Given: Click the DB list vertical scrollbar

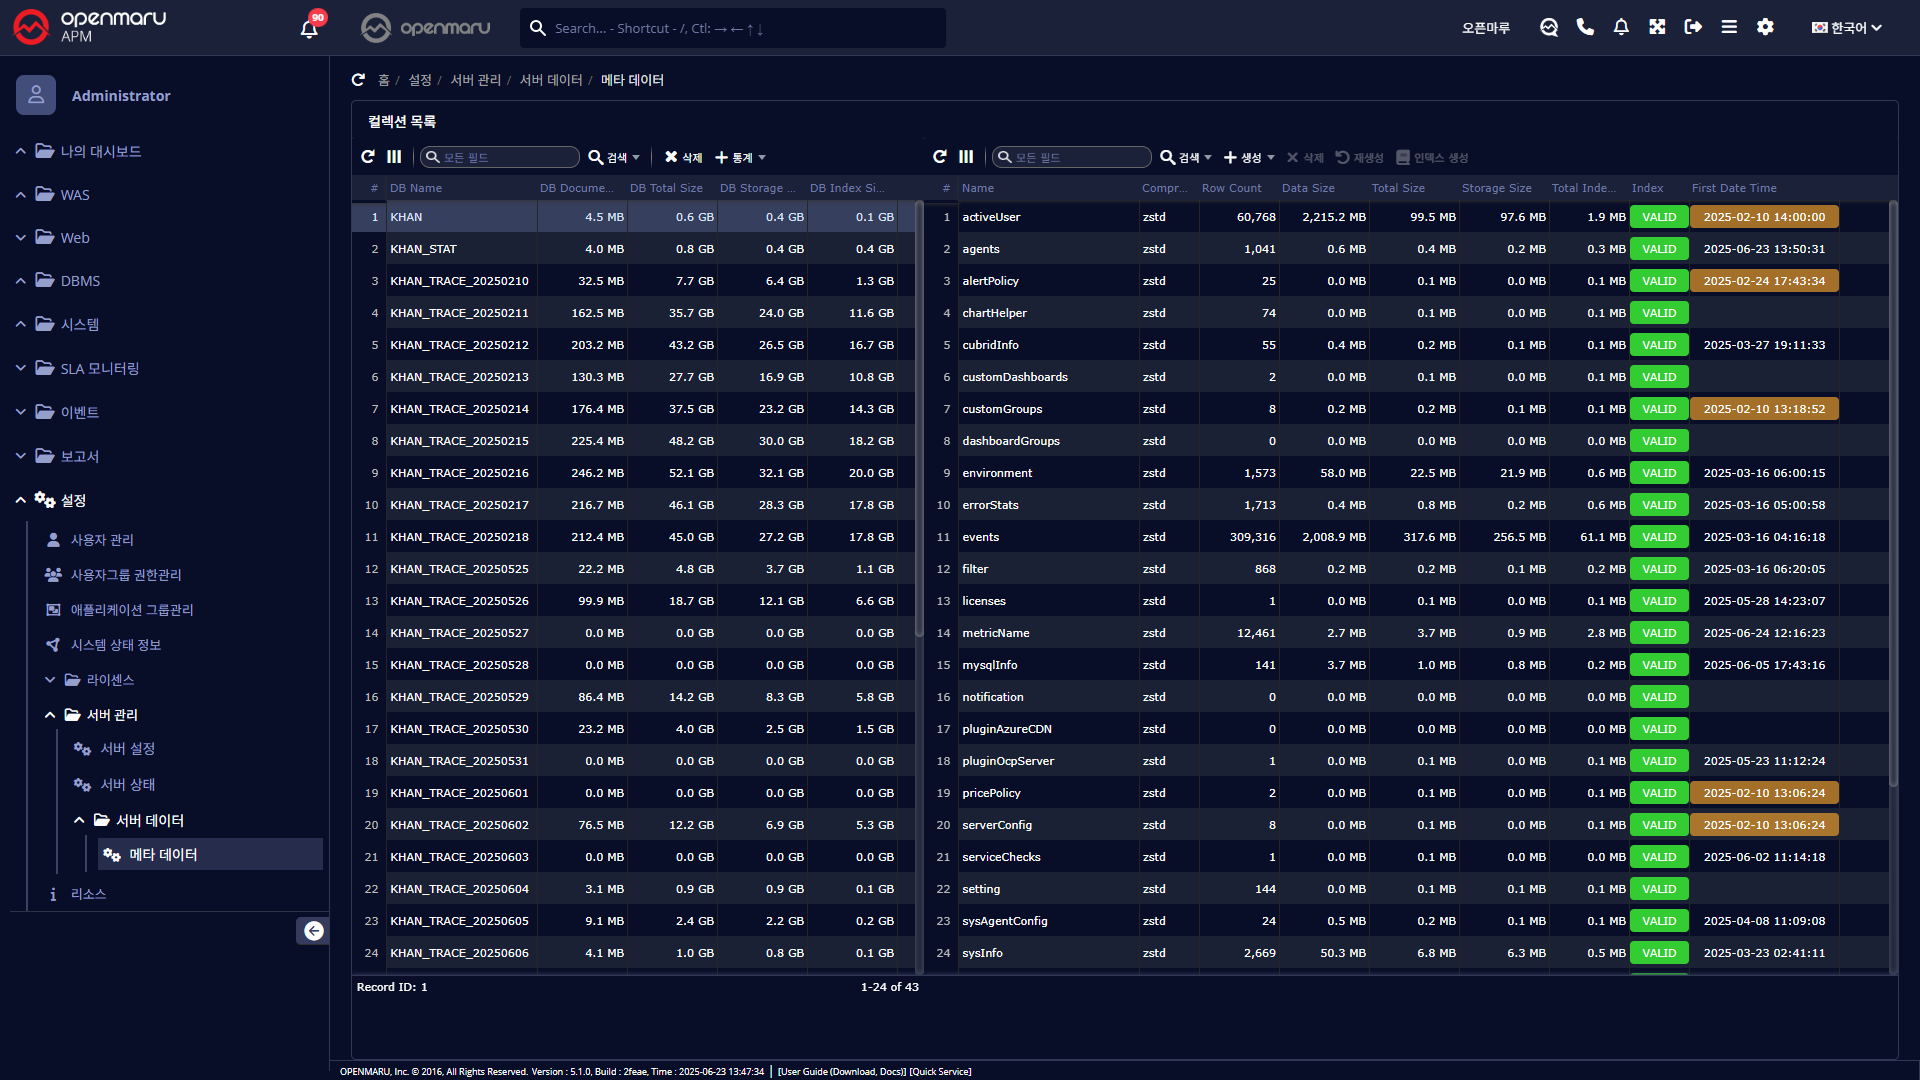Looking at the screenshot, I should 919,420.
